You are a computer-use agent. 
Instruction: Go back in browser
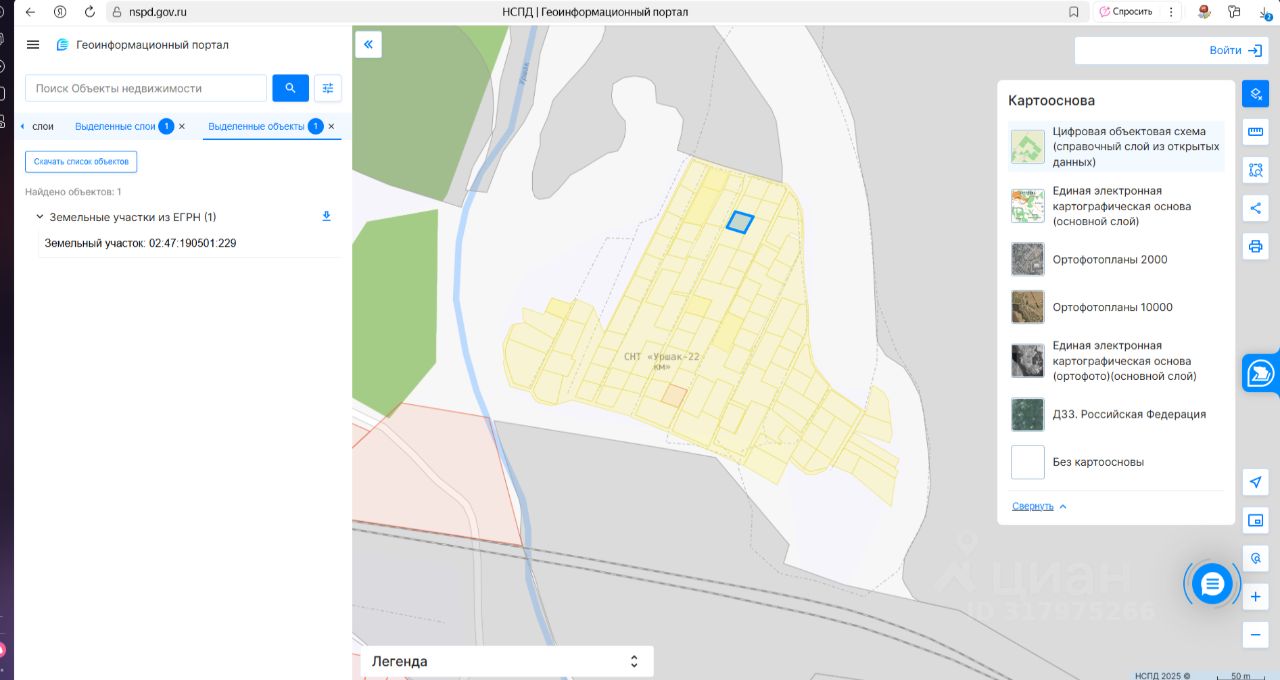click(x=30, y=12)
